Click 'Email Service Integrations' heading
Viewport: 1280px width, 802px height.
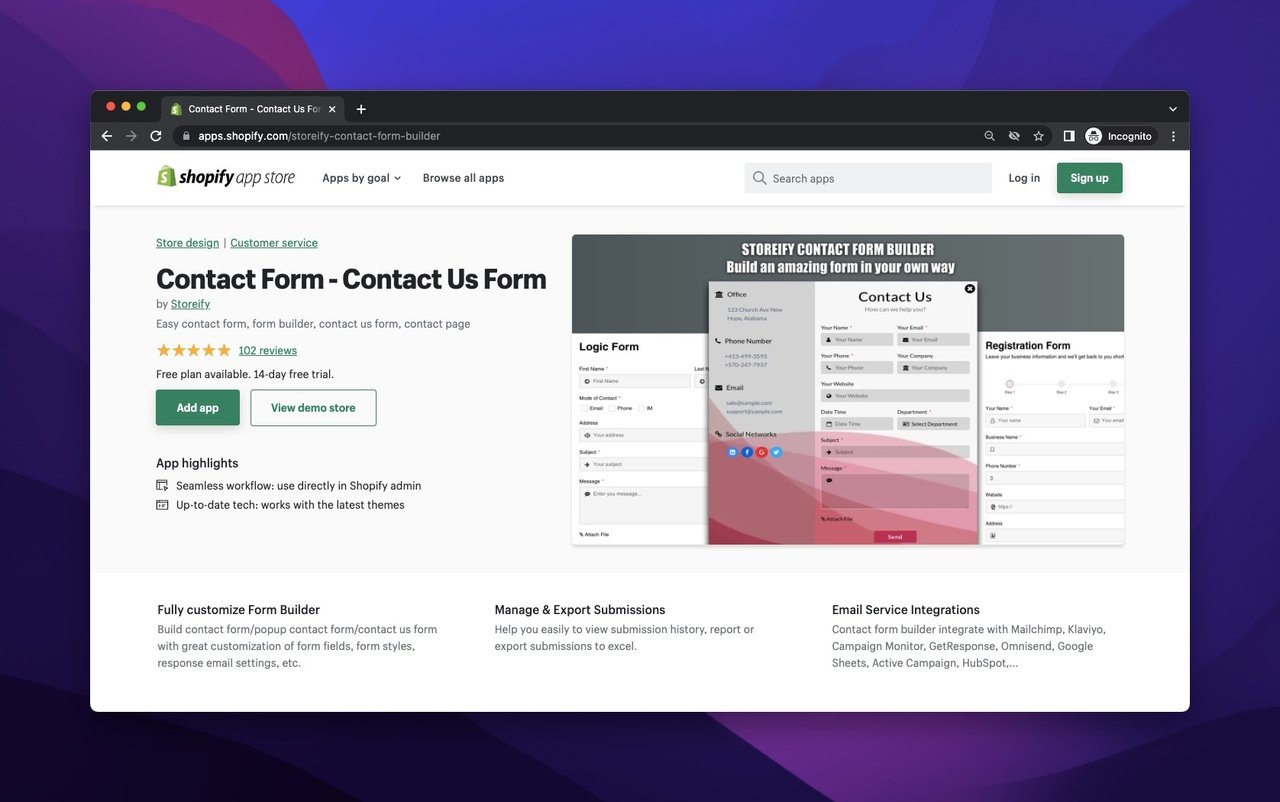[x=906, y=610]
